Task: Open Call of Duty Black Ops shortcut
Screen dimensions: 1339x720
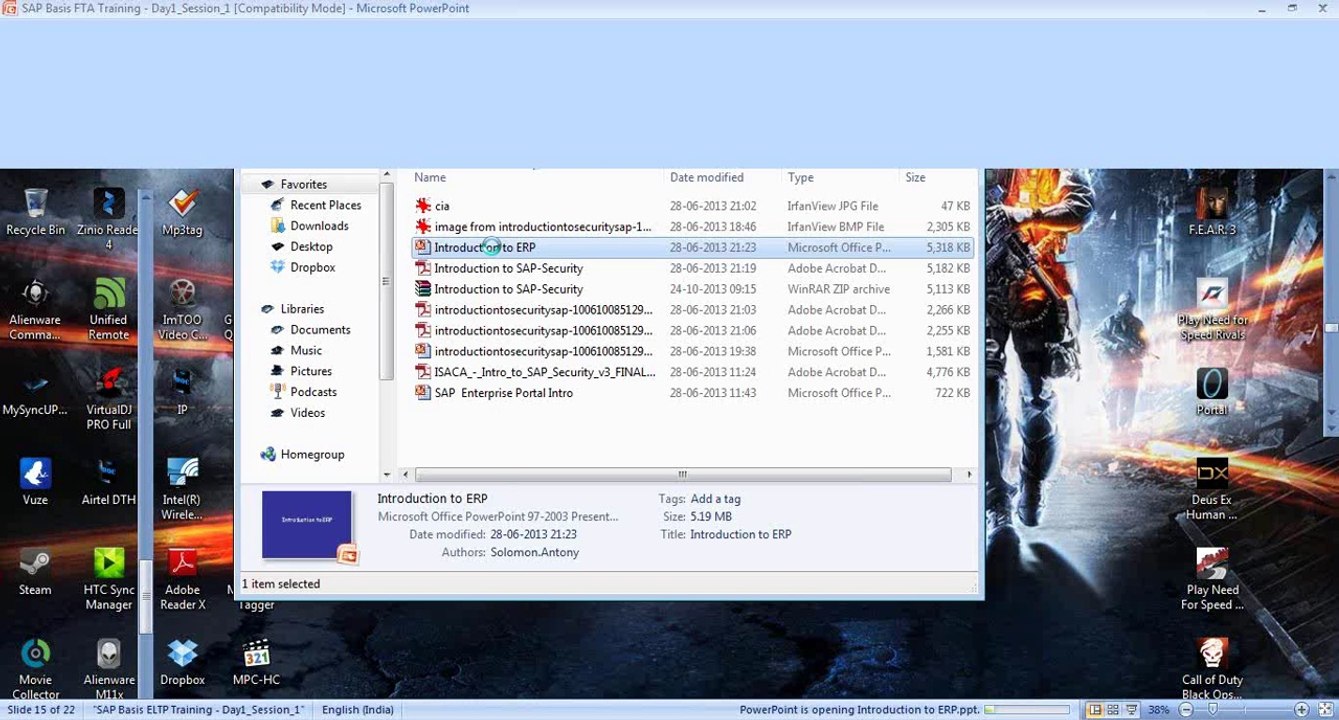Action: coord(1212,670)
